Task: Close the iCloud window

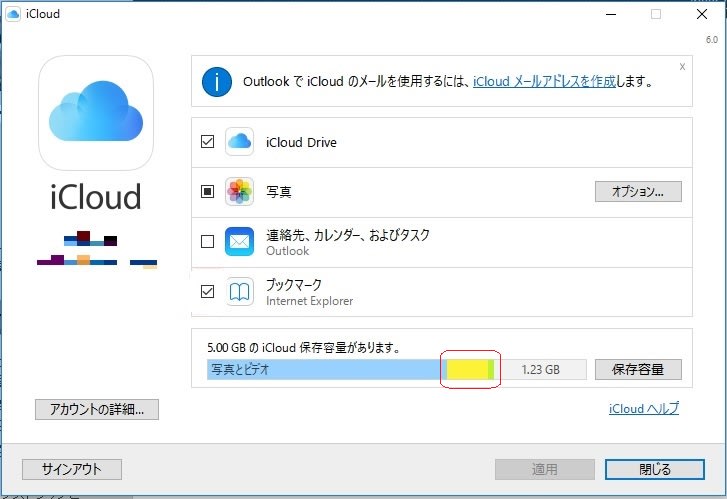Action: pos(702,14)
